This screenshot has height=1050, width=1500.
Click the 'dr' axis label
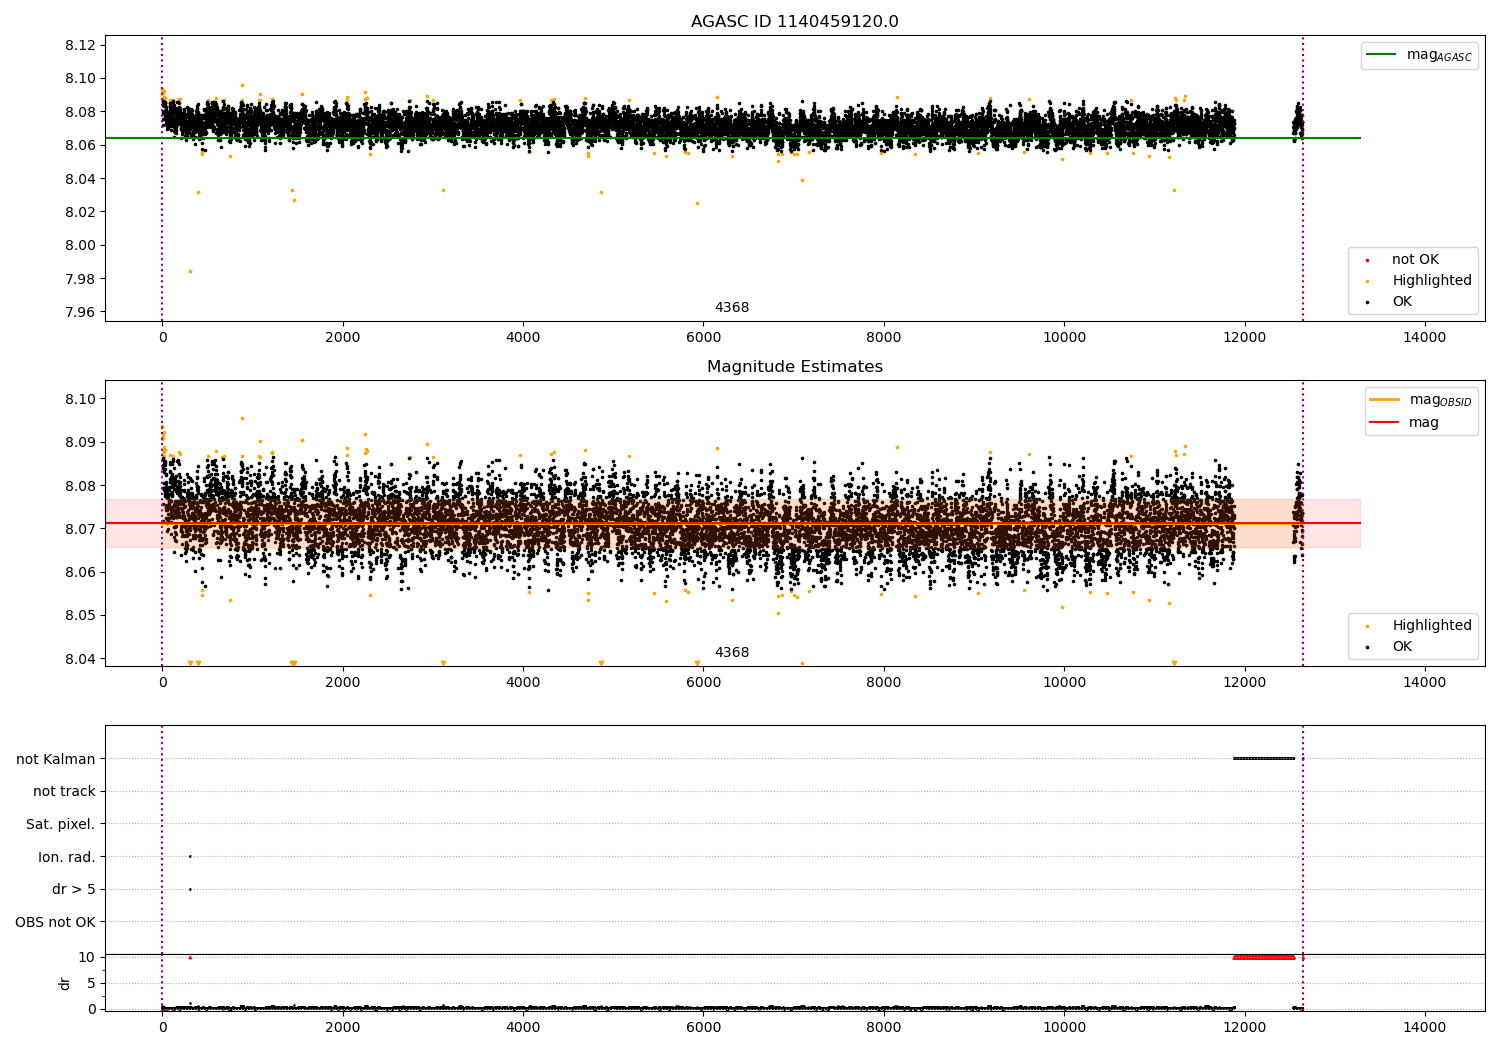pos(65,983)
